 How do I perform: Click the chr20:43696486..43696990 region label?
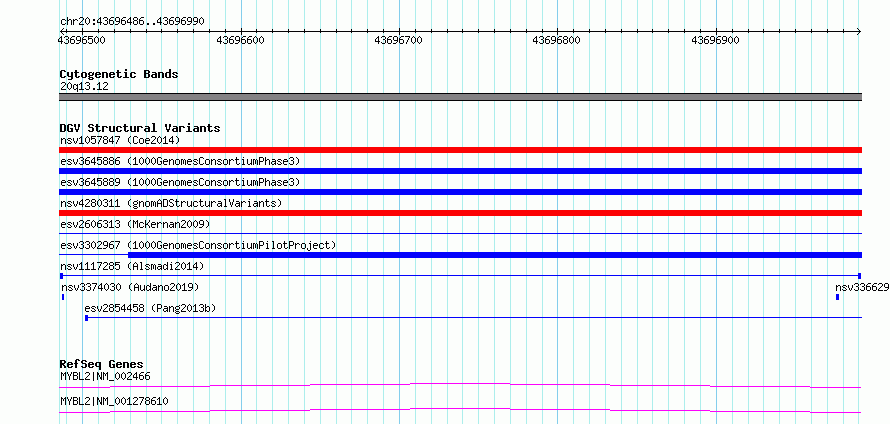[x=132, y=22]
